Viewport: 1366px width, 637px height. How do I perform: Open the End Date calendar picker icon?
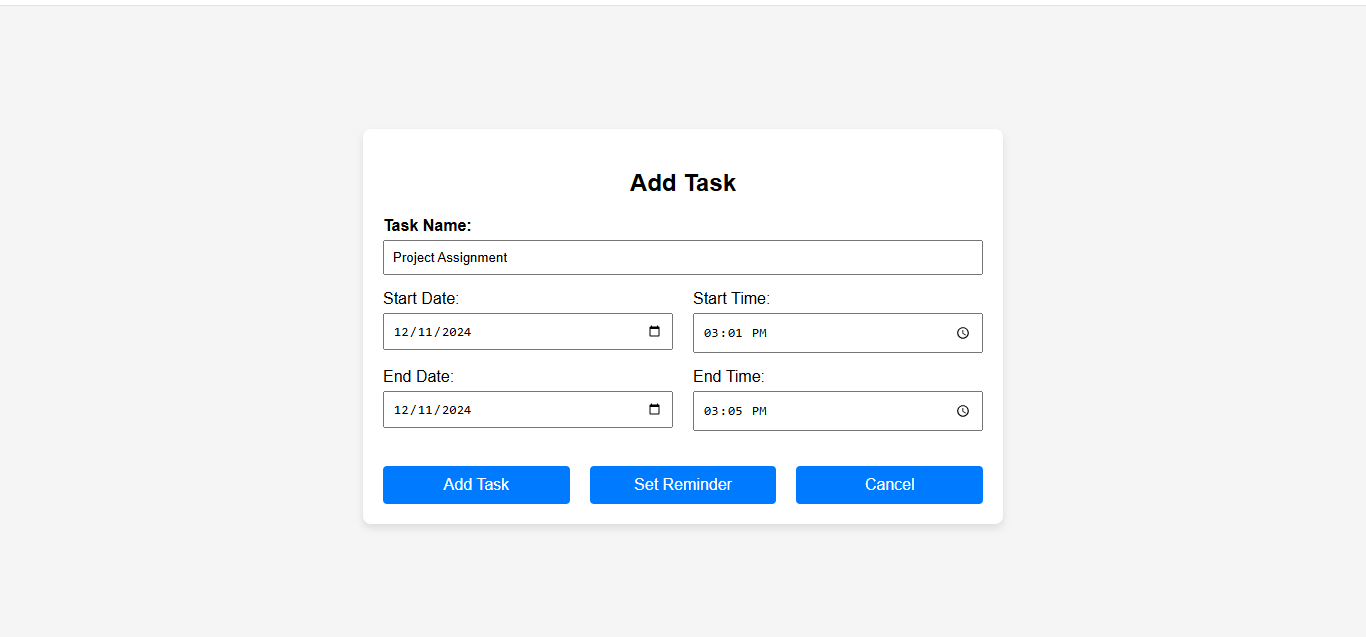655,410
